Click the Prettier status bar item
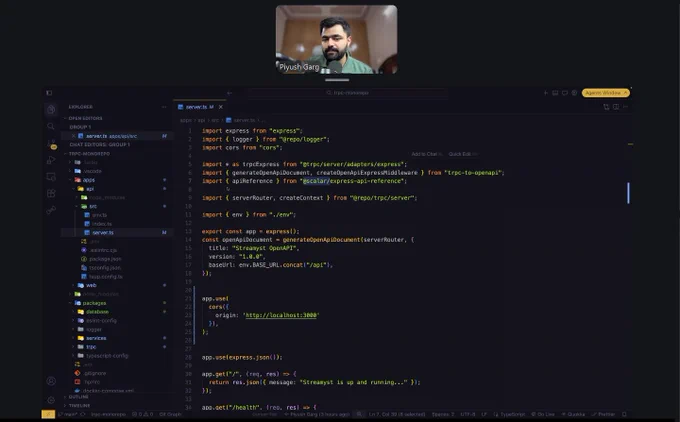Image resolution: width=680 pixels, height=422 pixels. point(604,414)
